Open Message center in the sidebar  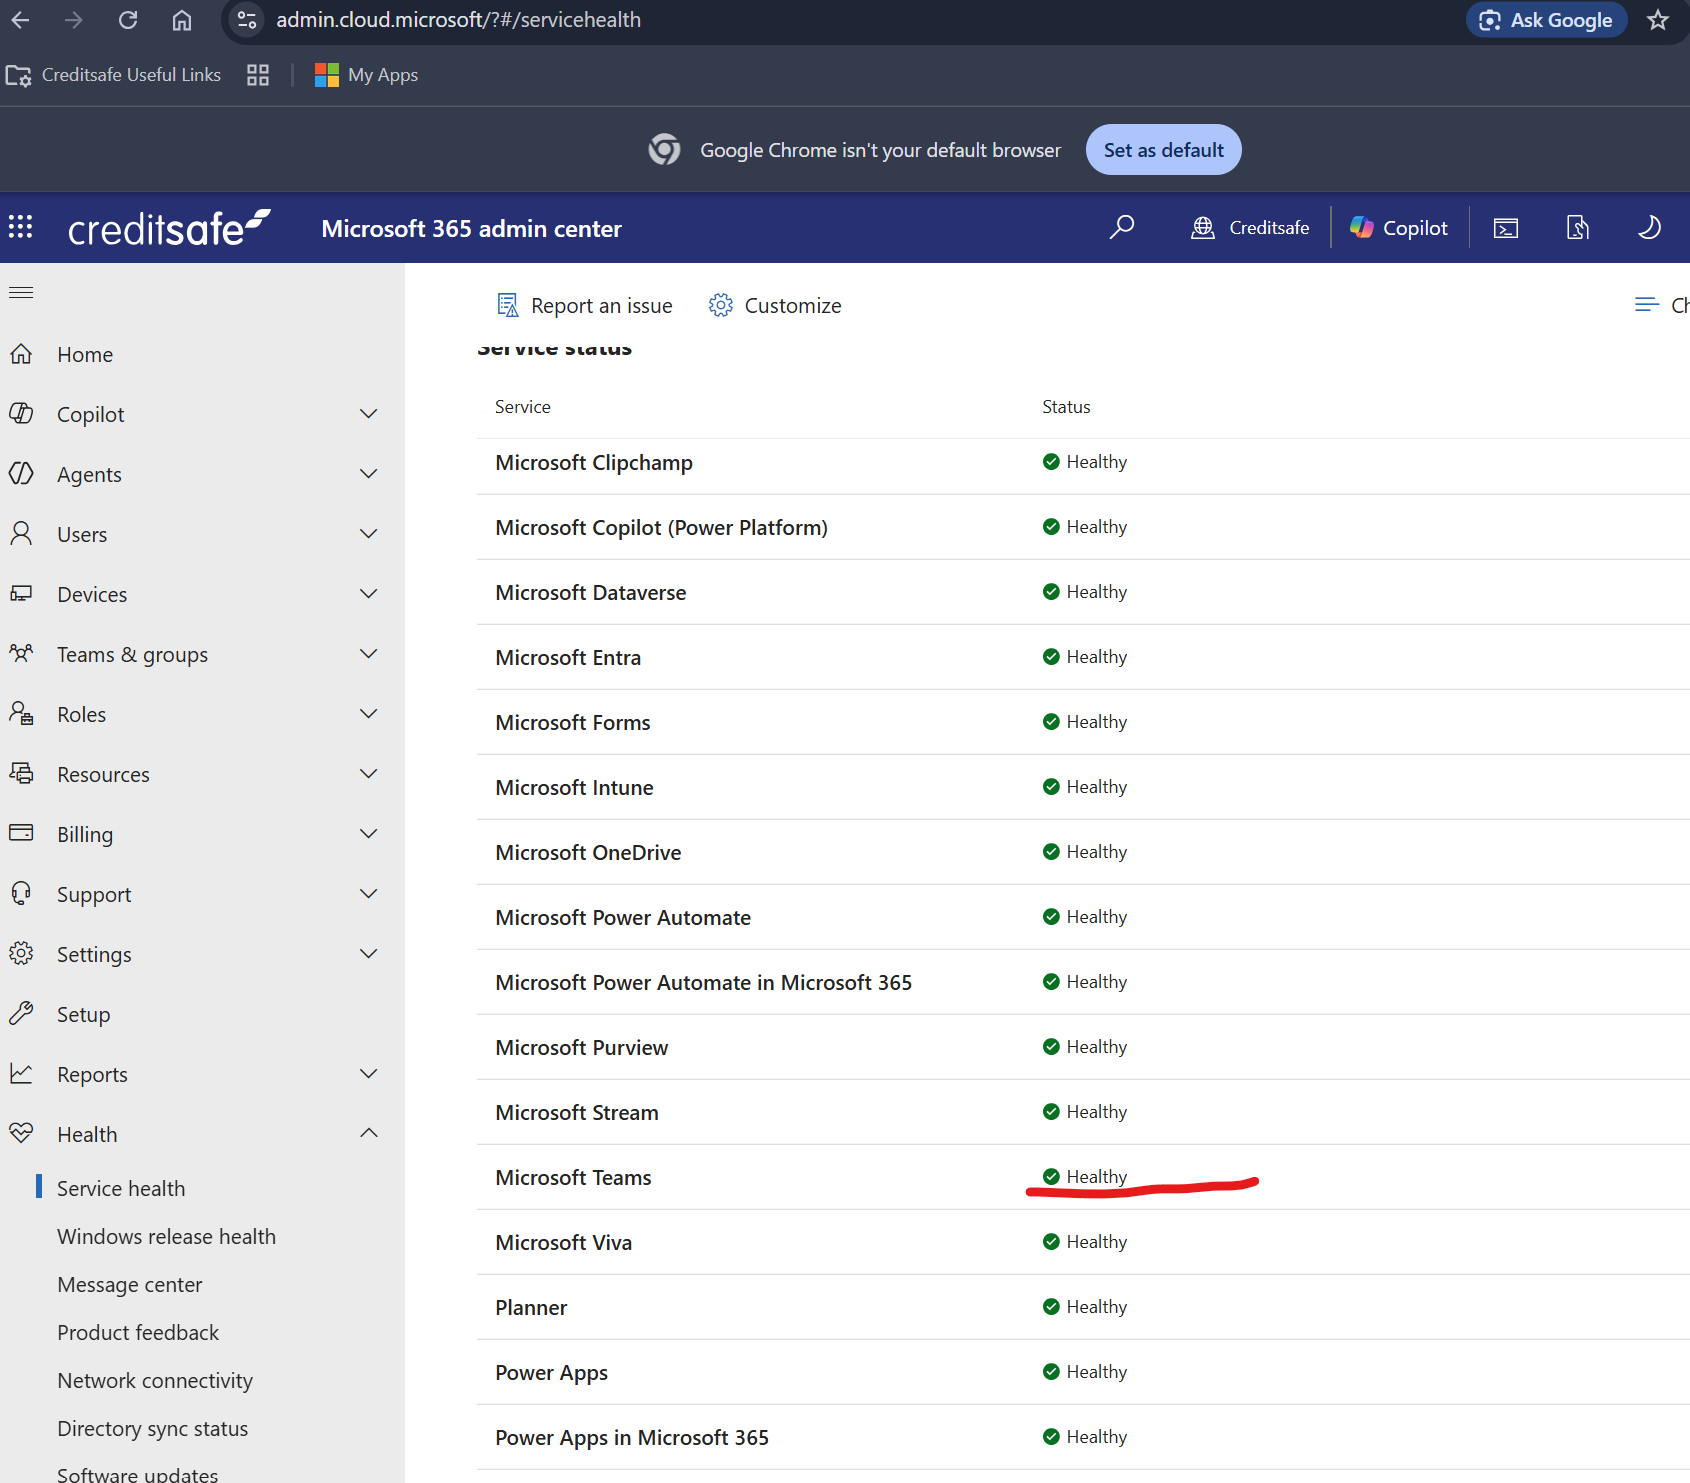(x=130, y=1284)
